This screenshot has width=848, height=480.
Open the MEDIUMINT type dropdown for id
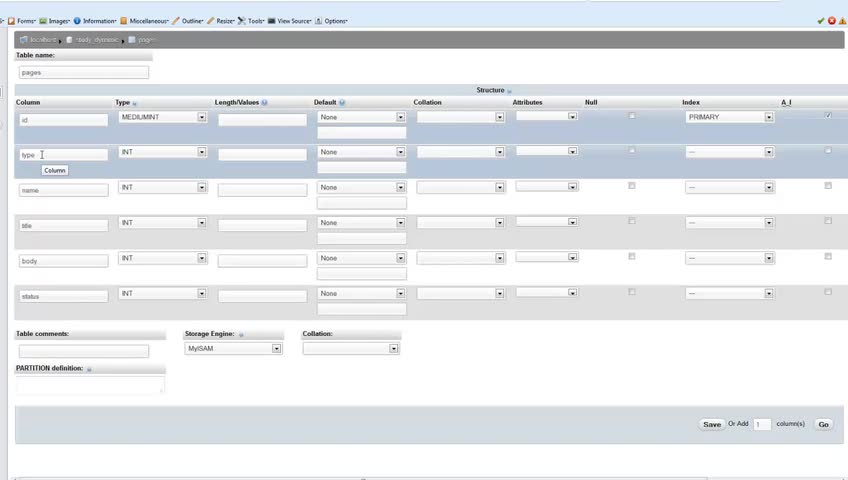[163, 117]
